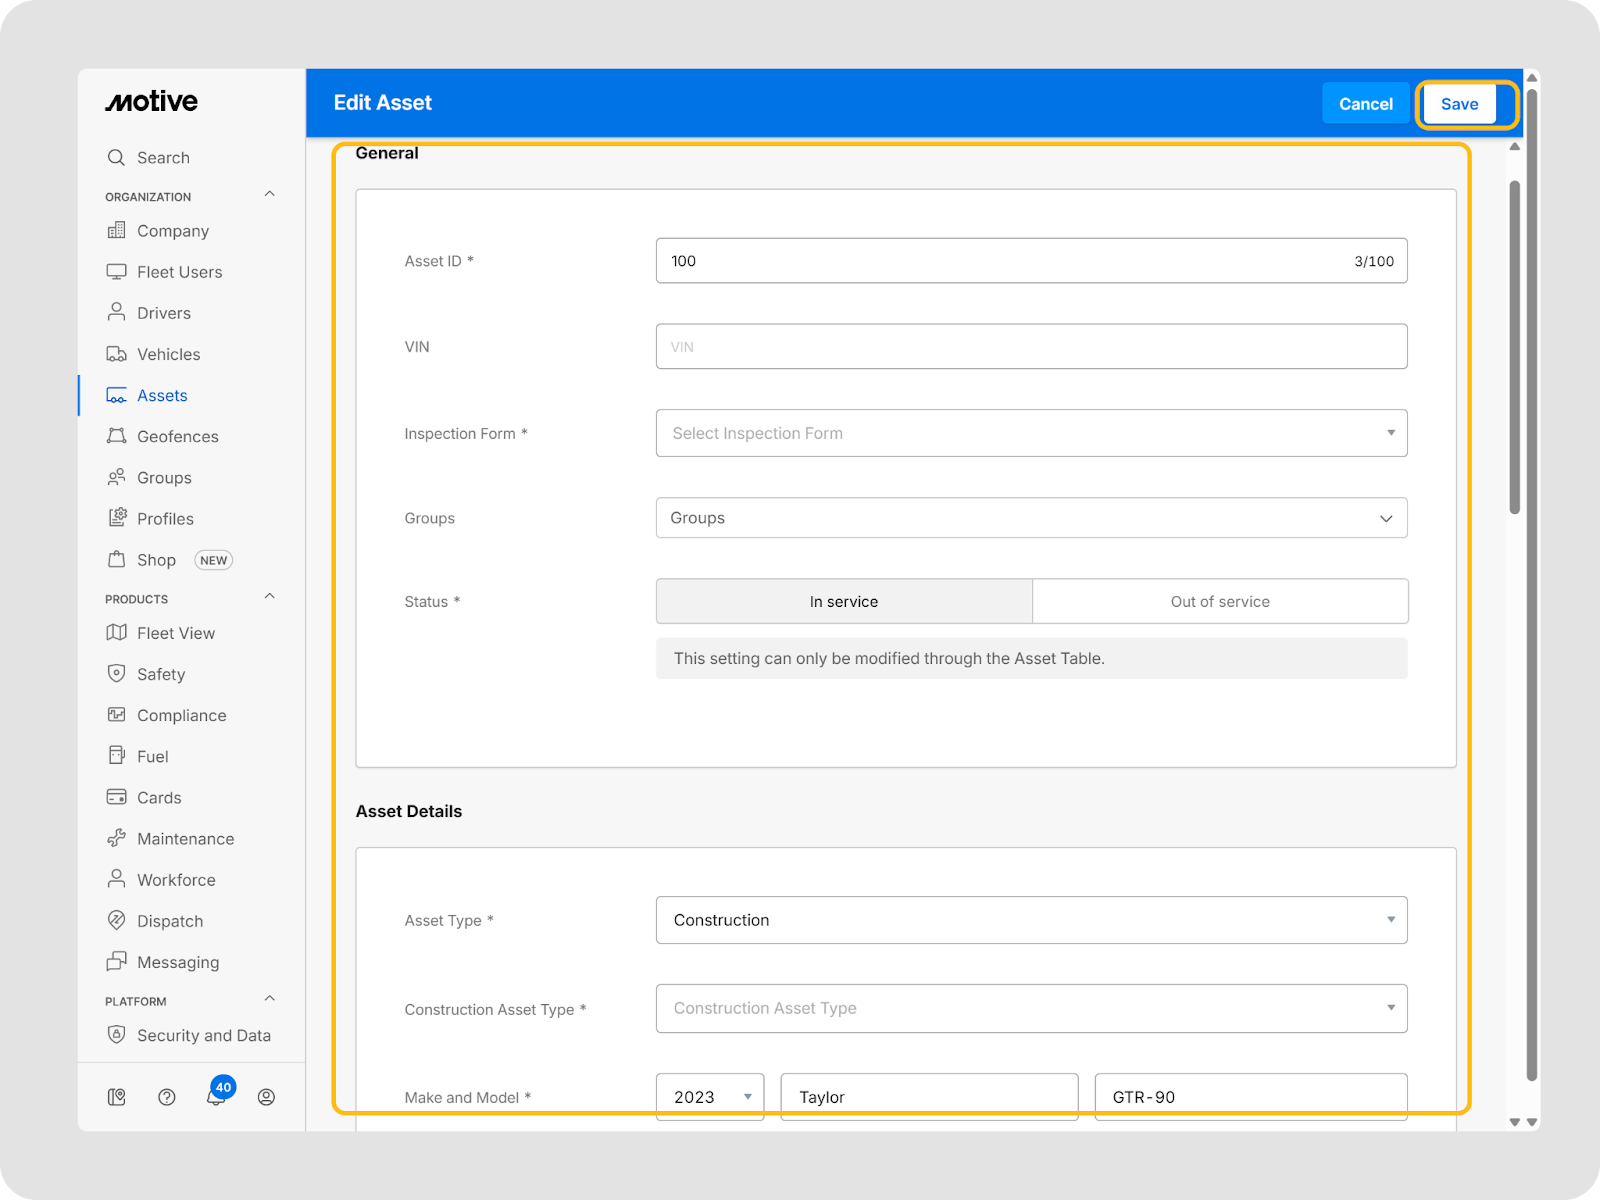Open the notifications bell with badge 40

[x=216, y=1096]
